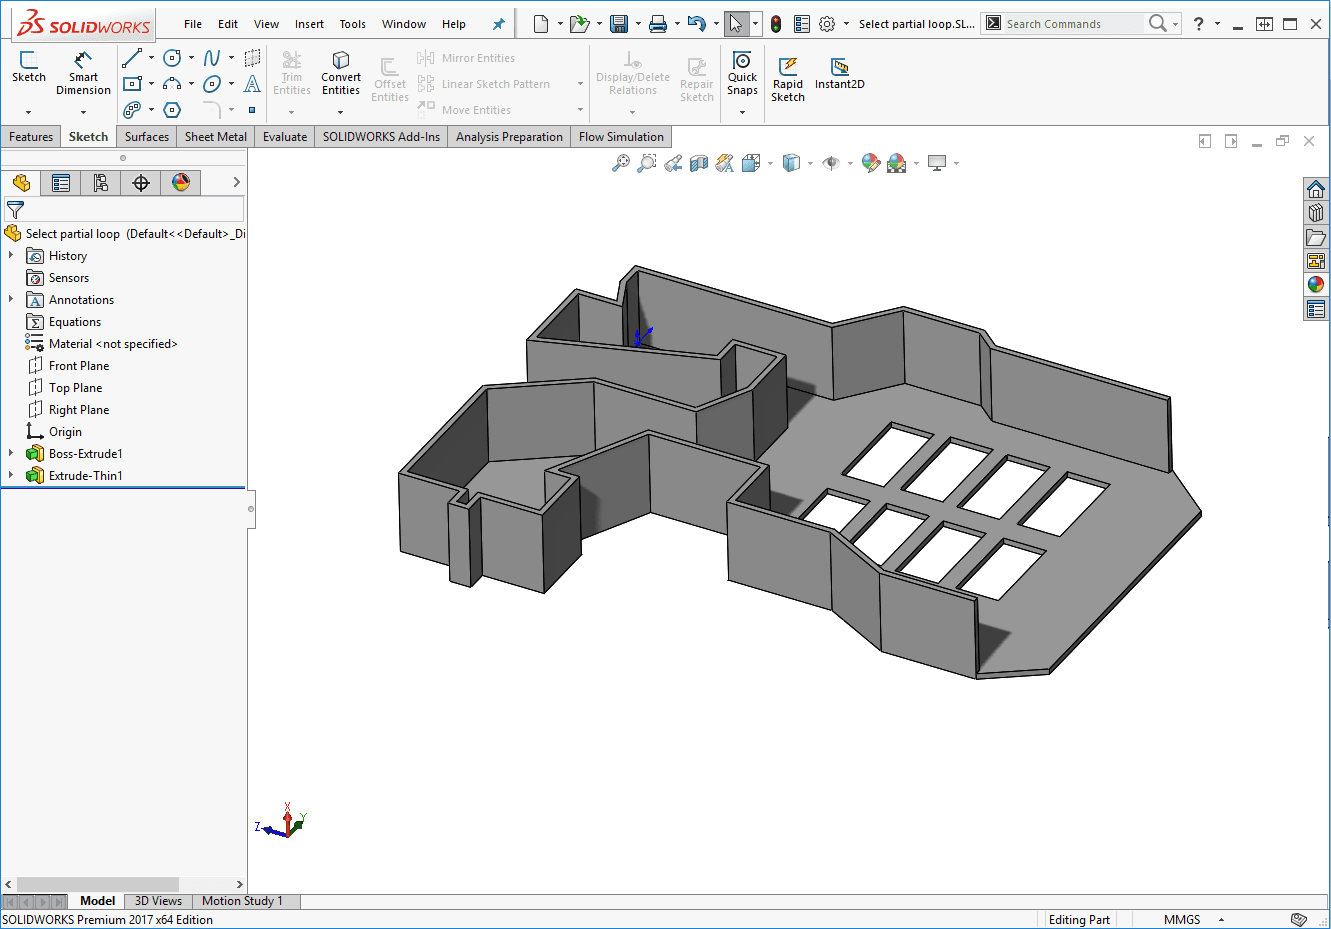Select the Edit Appearance sphere icon
This screenshot has height=929, width=1331.
click(x=868, y=162)
